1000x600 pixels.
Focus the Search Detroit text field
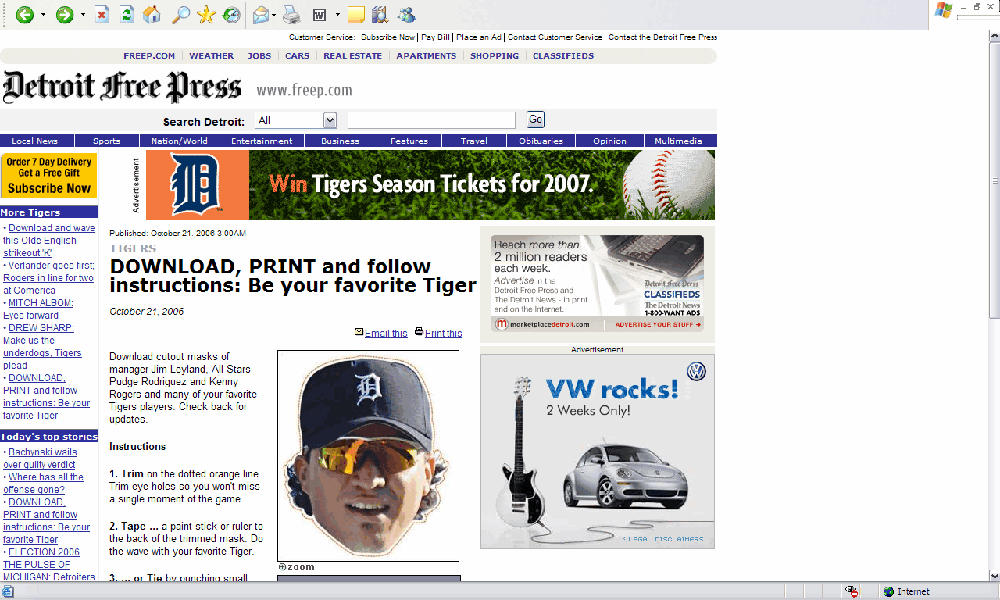431,120
